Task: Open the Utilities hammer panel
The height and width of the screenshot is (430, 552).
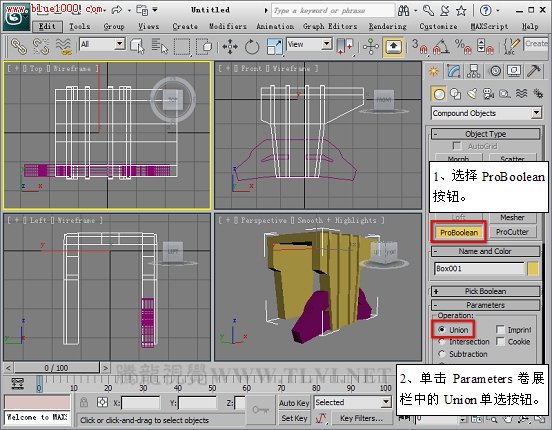Action: tap(533, 71)
